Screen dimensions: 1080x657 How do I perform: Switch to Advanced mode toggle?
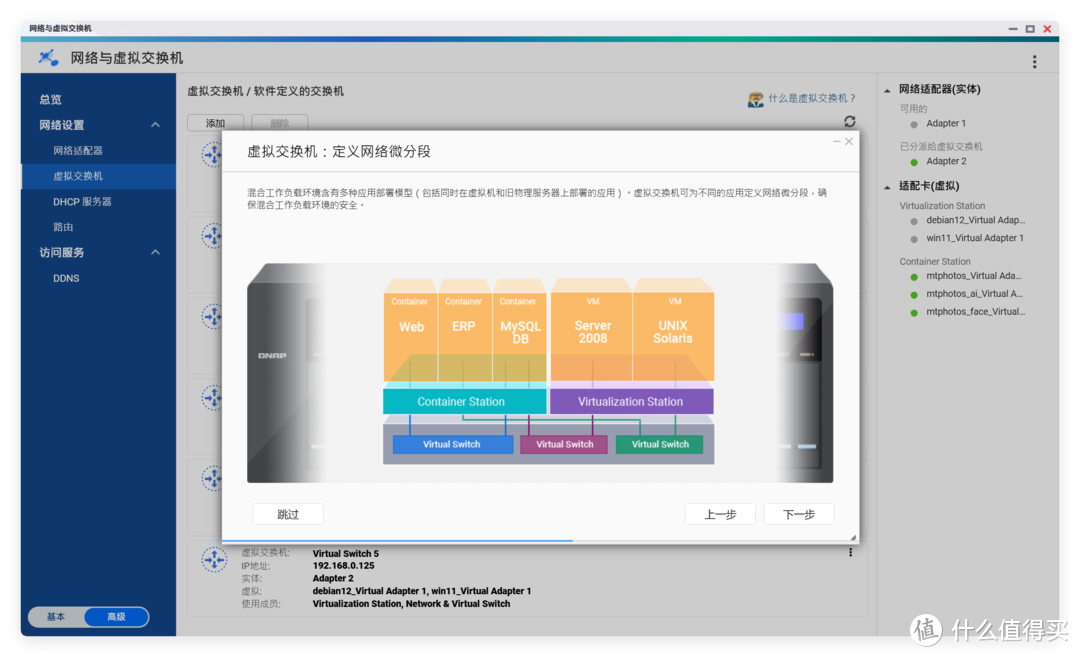[x=116, y=617]
